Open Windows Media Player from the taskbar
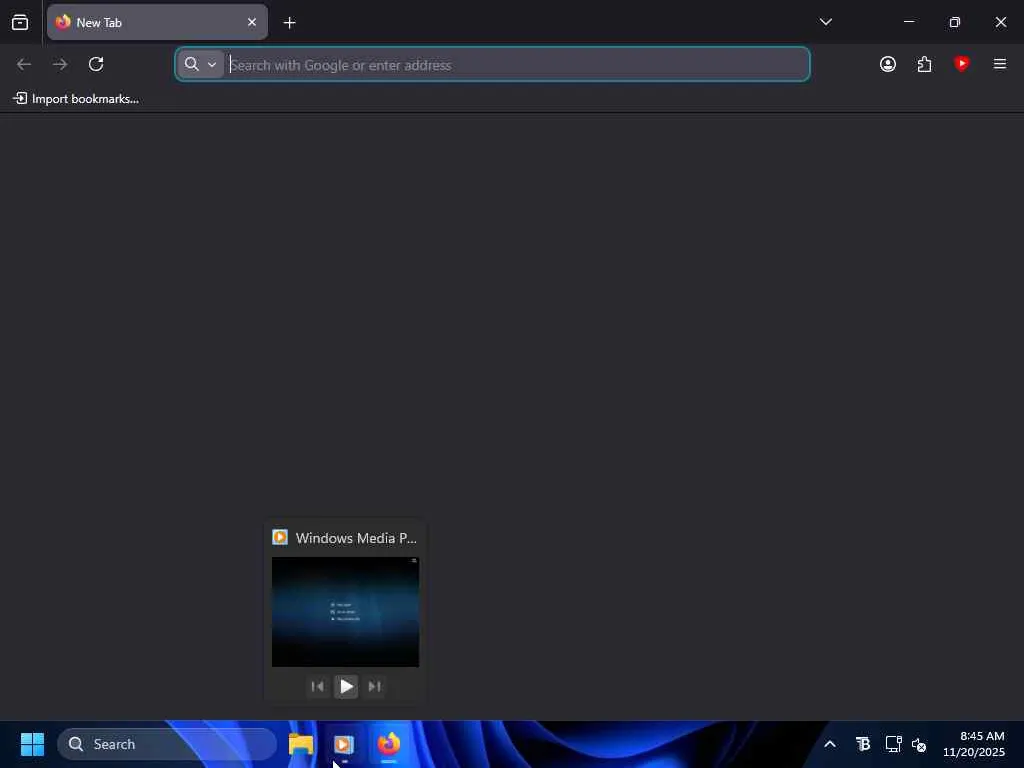Image resolution: width=1024 pixels, height=768 pixels. 344,744
